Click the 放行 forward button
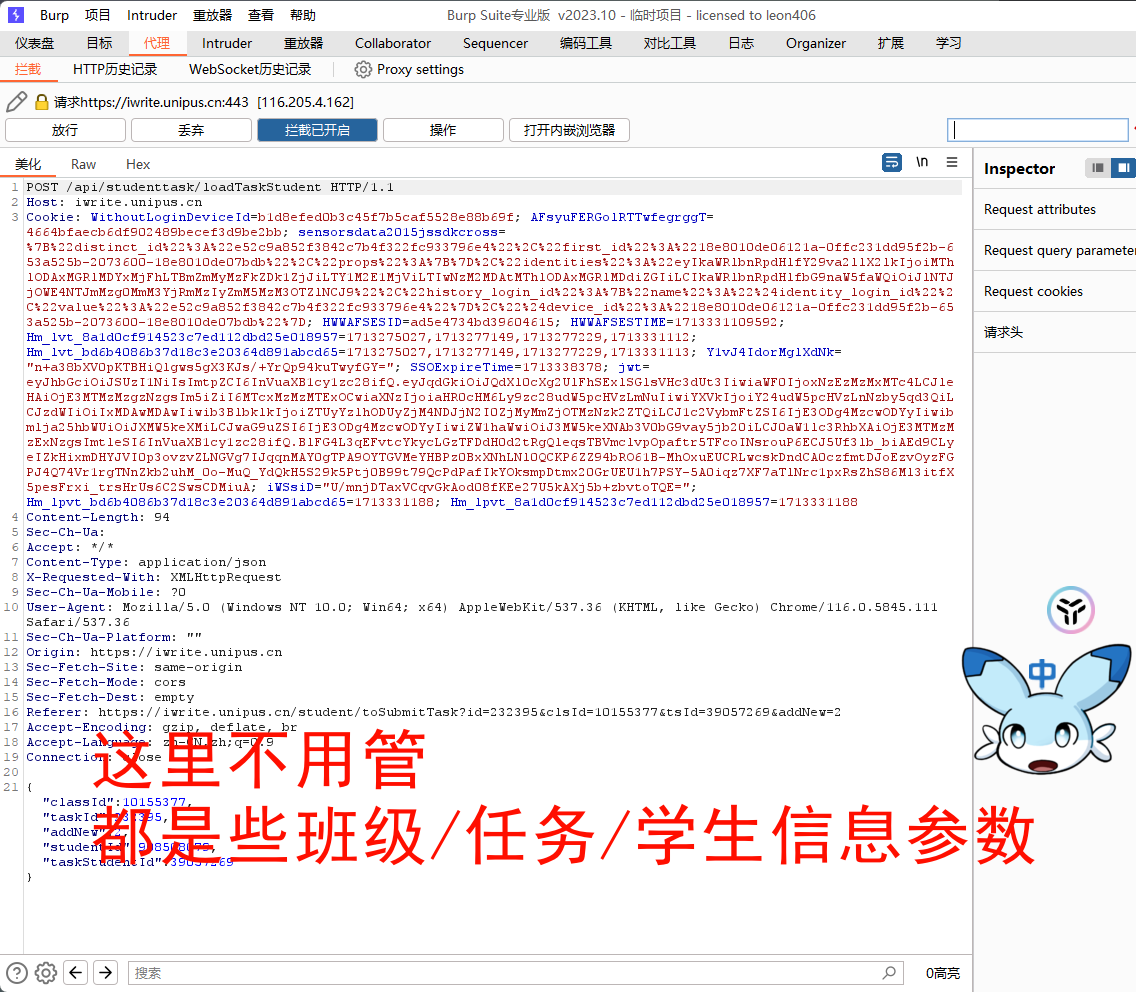Screen dimensions: 1136x992 pyautogui.click(x=65, y=130)
